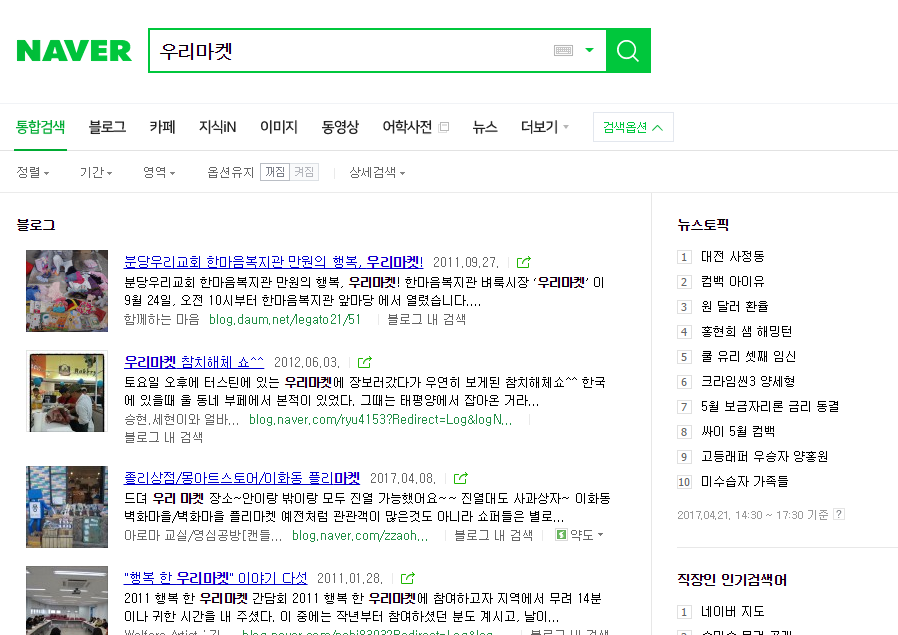The width and height of the screenshot is (898, 635).
Task: Switch to the 동영상 tab
Action: (340, 127)
